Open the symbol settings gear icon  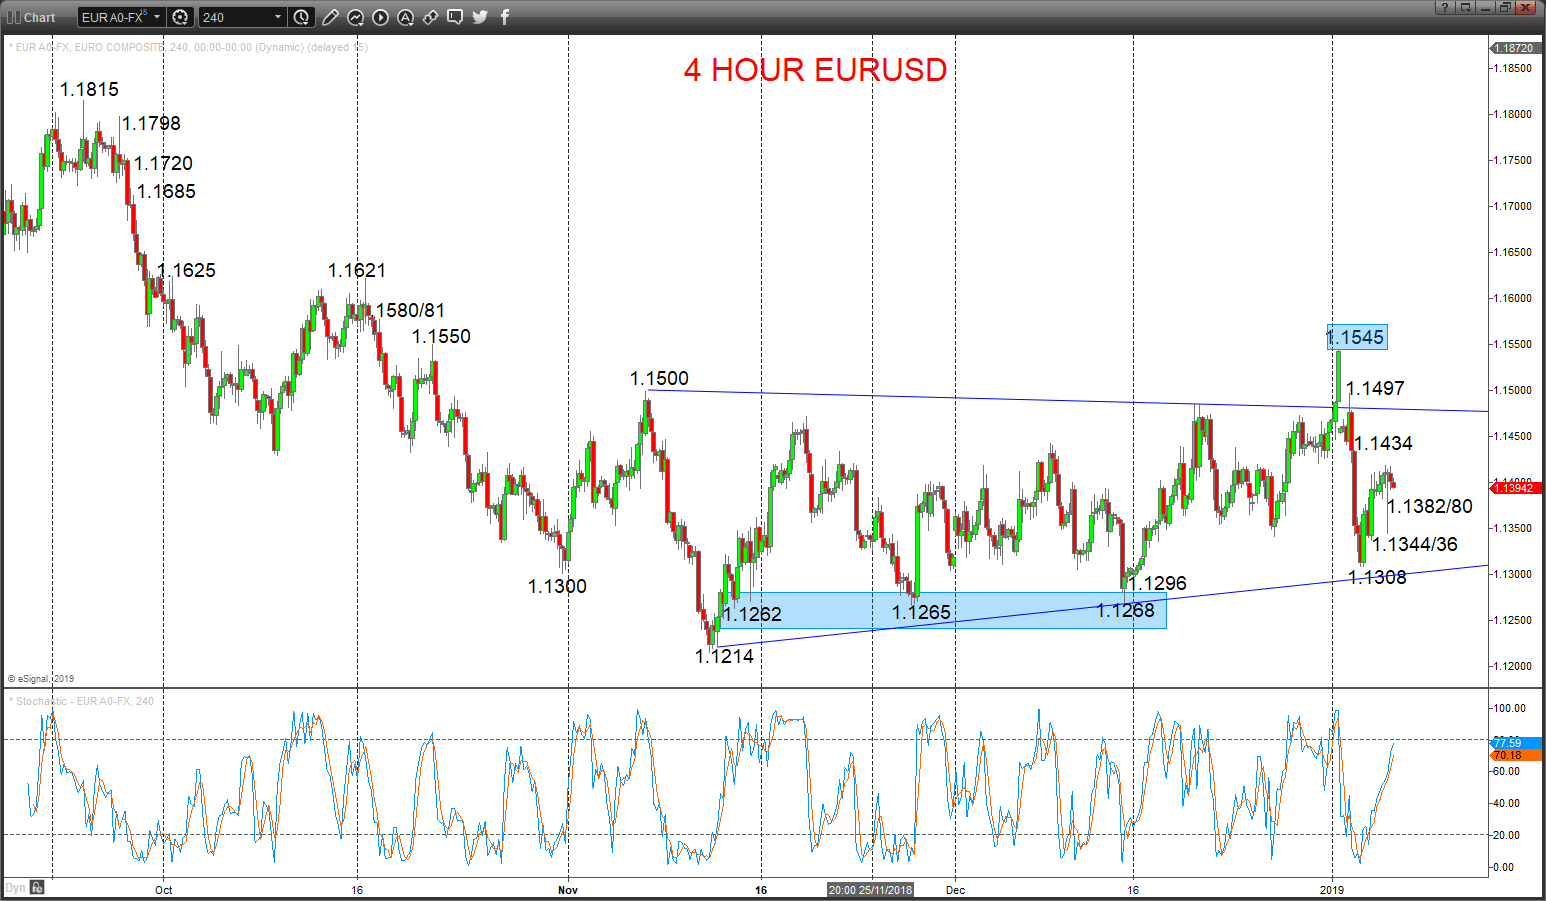[x=180, y=17]
